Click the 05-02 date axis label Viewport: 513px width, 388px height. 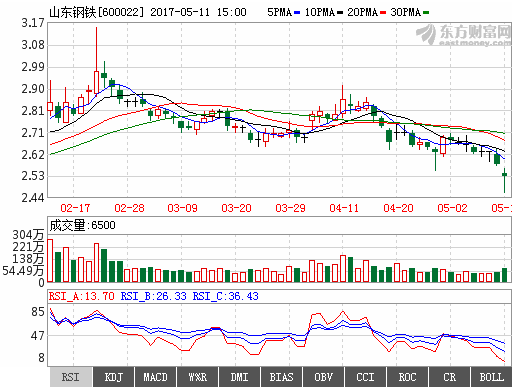(x=452, y=208)
